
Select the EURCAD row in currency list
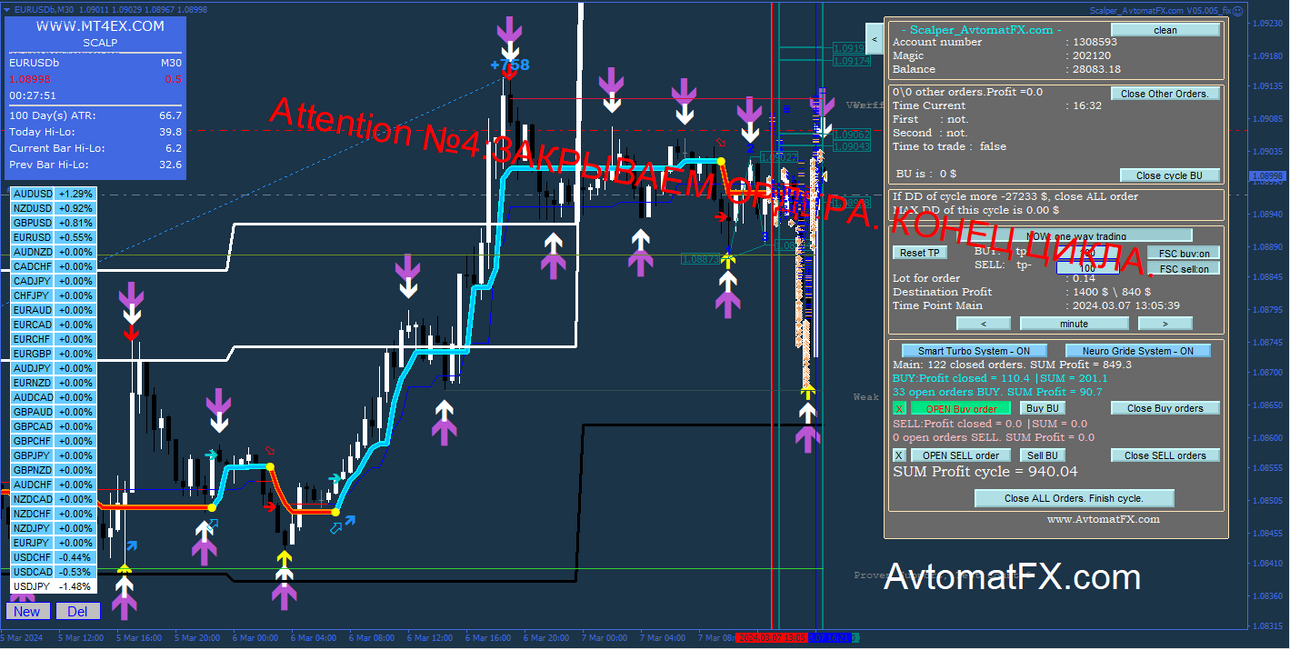coord(53,324)
